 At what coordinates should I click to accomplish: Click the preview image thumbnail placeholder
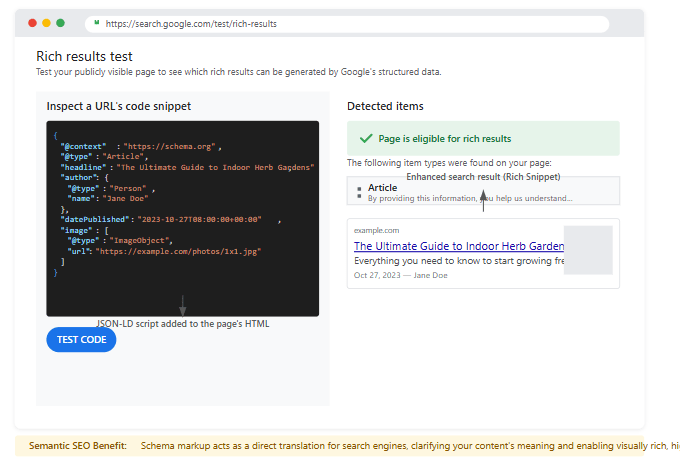point(588,250)
